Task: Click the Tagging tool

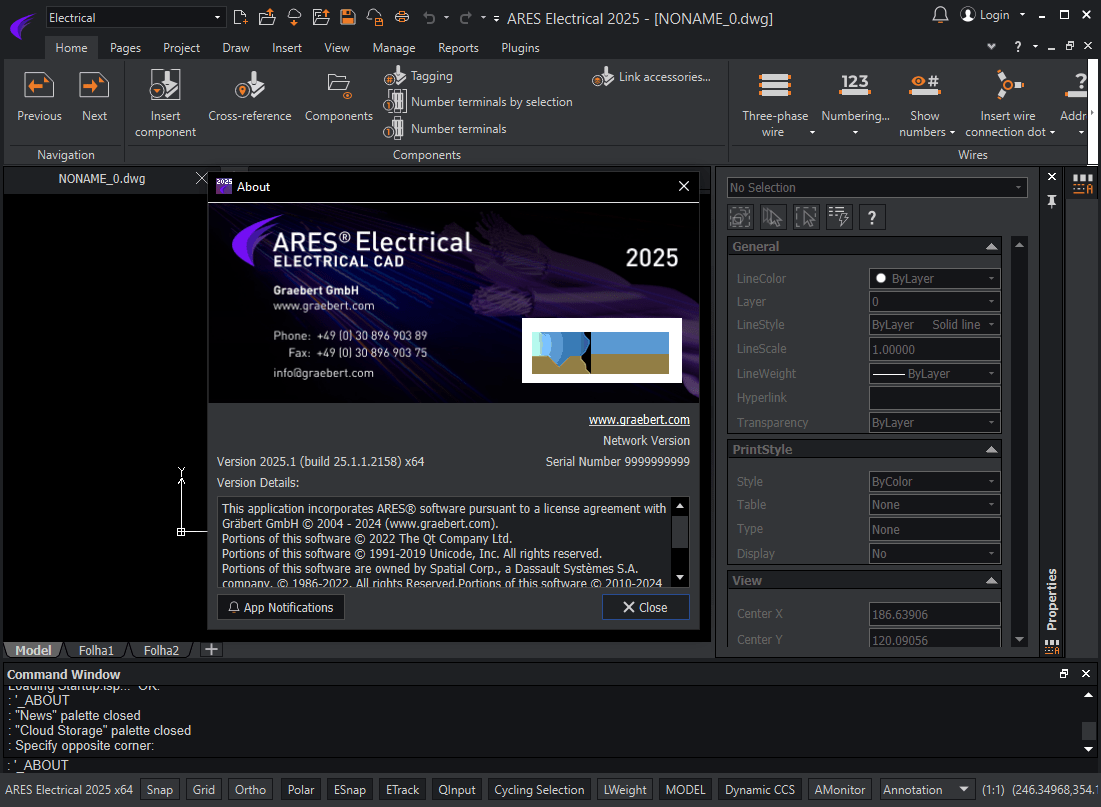Action: click(x=418, y=76)
